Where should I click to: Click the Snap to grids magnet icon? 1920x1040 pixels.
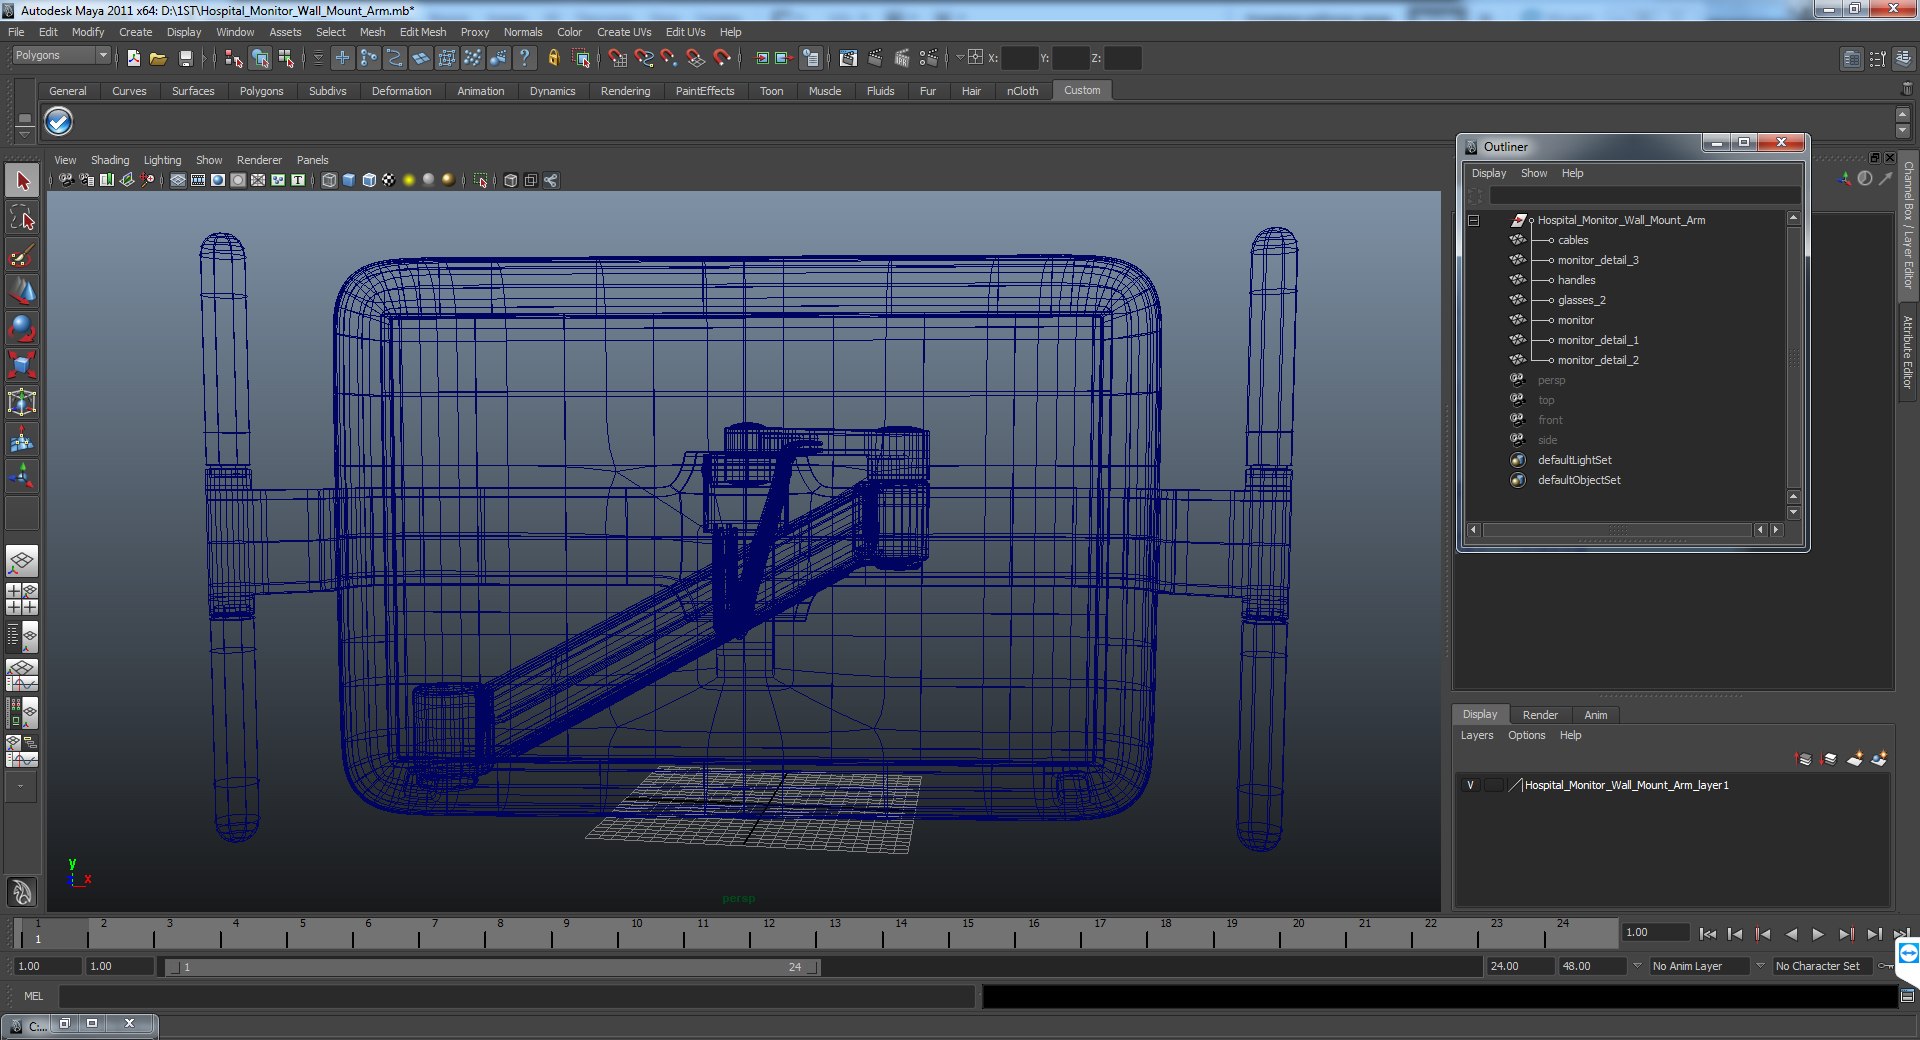click(x=617, y=58)
